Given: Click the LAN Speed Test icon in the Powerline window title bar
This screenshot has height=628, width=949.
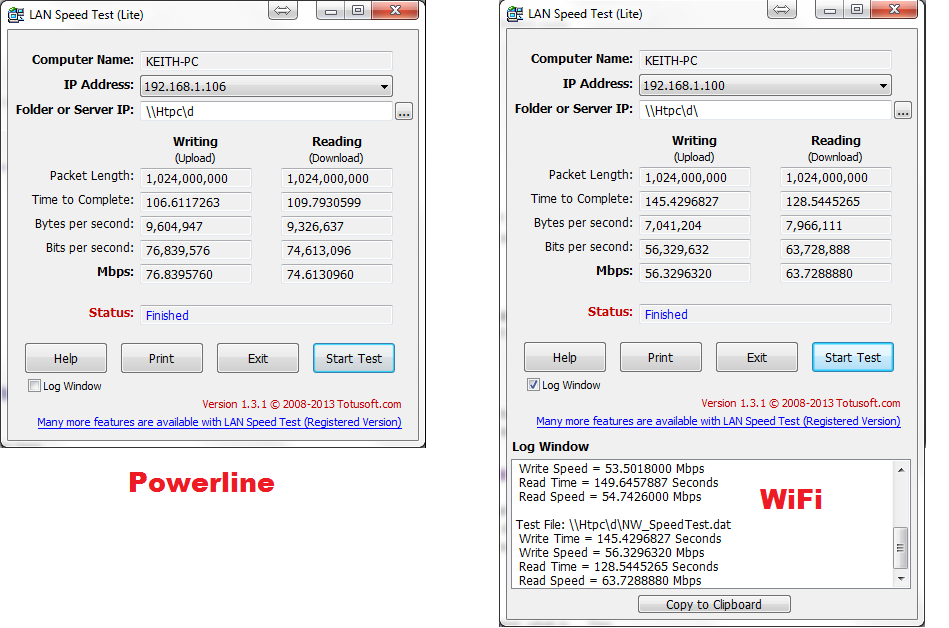Looking at the screenshot, I should [x=17, y=12].
